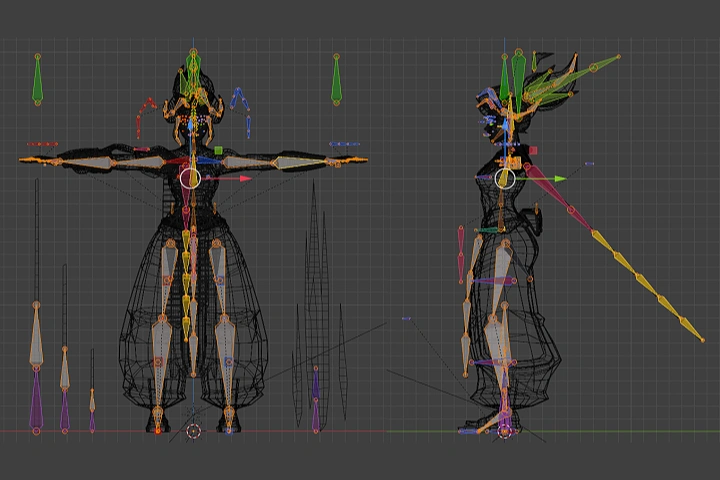The image size is (720, 480).
Task: Select the blue vertical bone right of the head
Action: click(x=248, y=127)
